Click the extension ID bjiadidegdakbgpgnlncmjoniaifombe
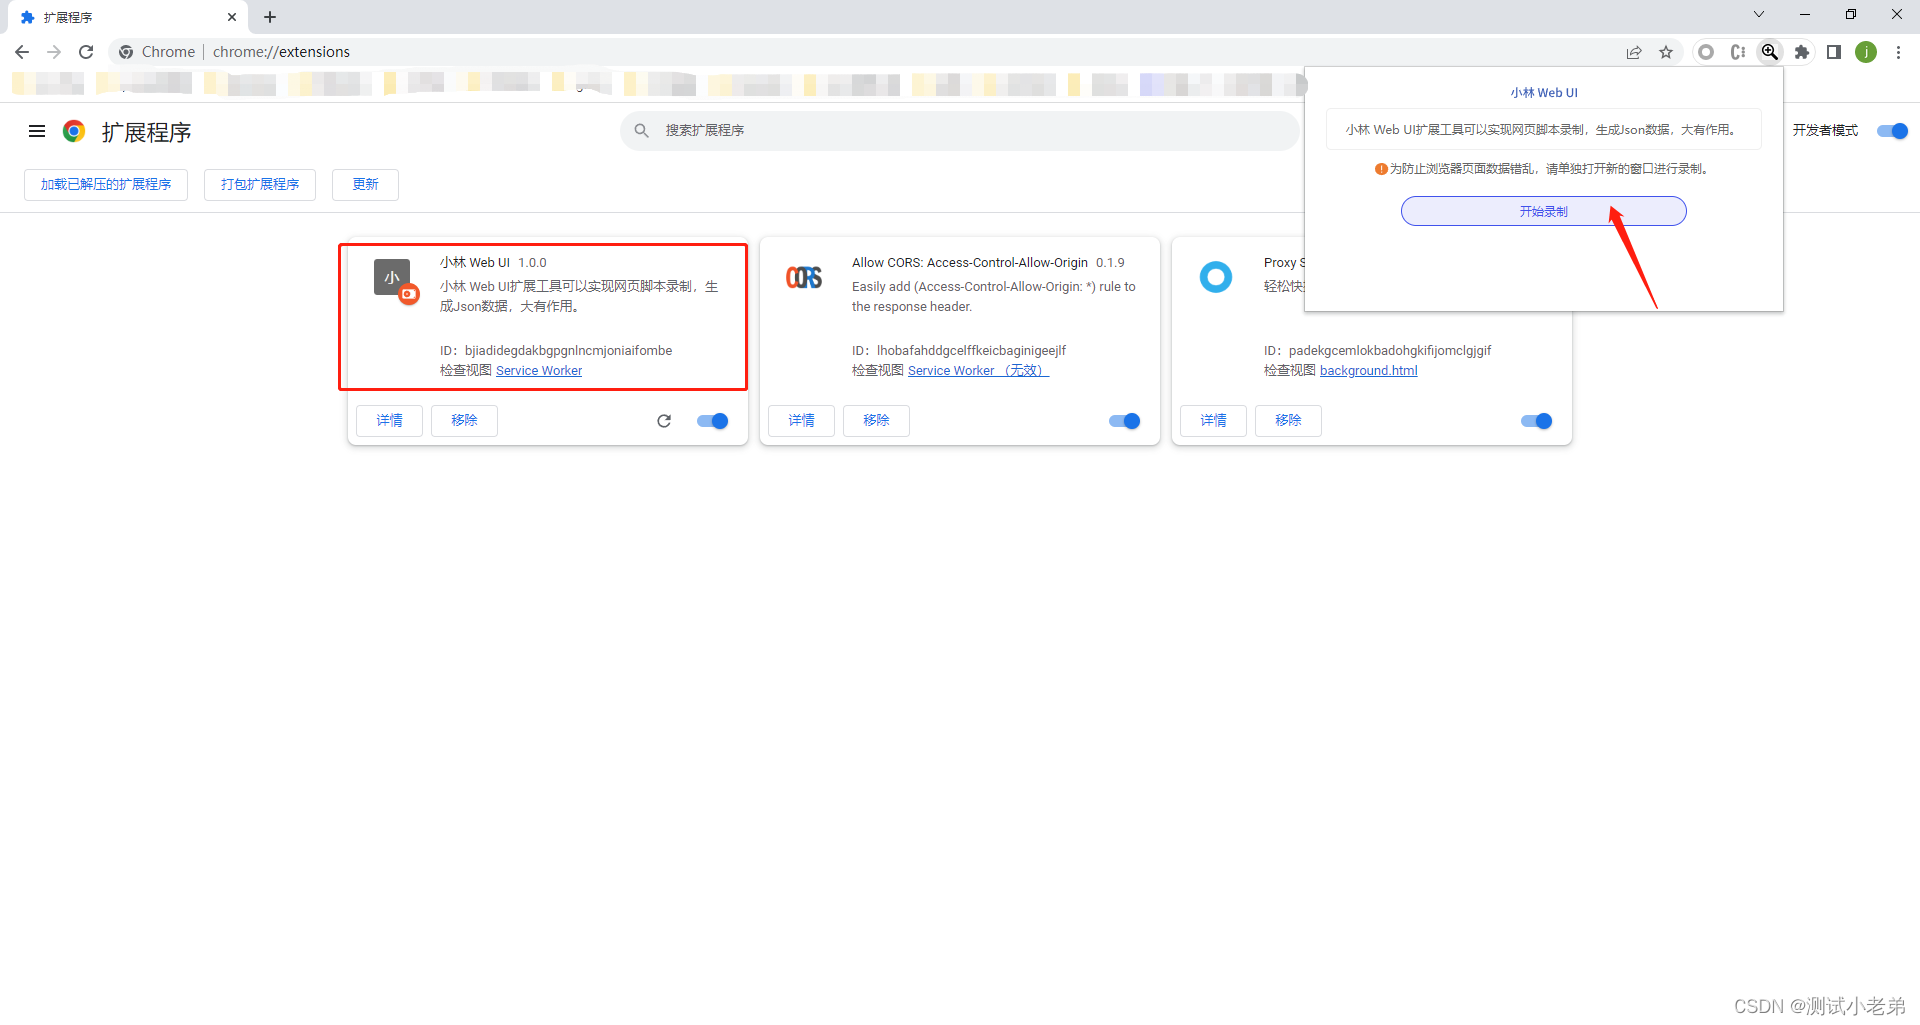 568,351
